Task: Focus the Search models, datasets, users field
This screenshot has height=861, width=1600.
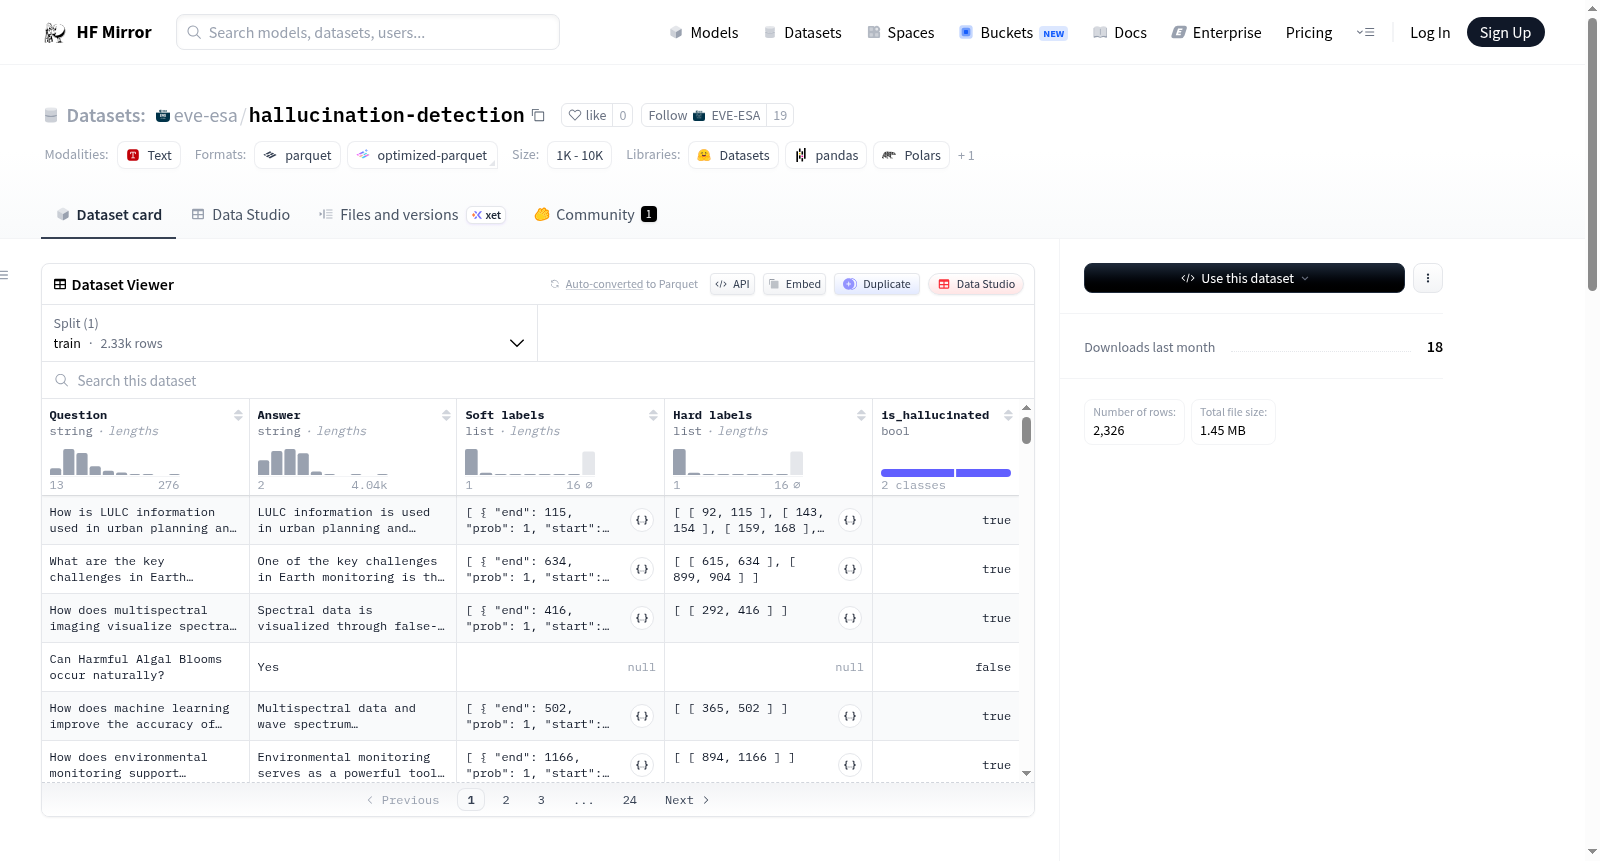Action: click(x=368, y=32)
